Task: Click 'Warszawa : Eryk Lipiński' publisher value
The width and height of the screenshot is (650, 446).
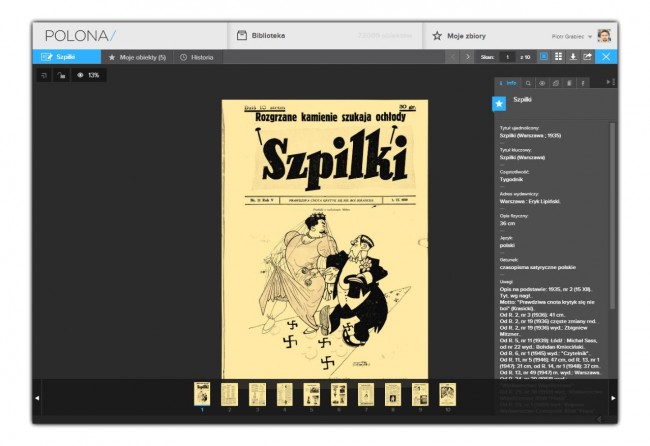Action: pos(530,201)
